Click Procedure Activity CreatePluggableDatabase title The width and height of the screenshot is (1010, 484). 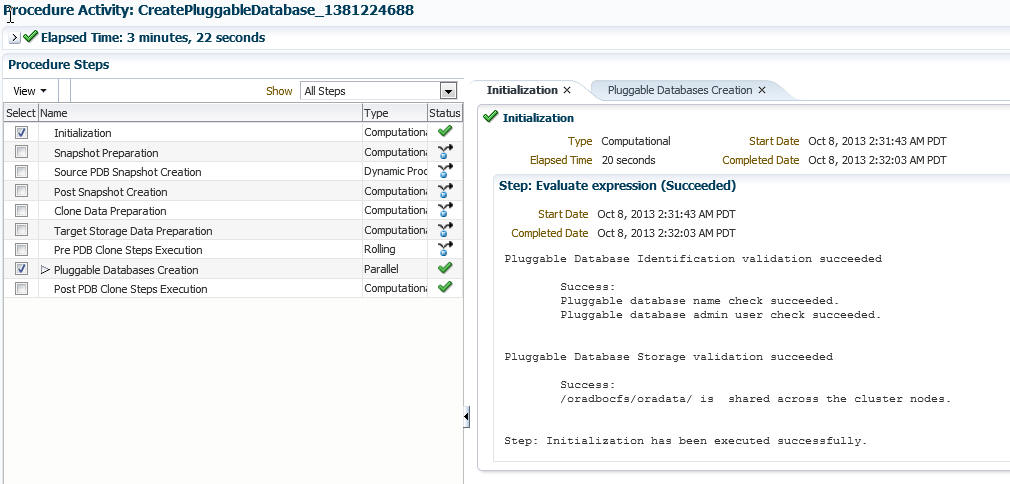tap(209, 10)
